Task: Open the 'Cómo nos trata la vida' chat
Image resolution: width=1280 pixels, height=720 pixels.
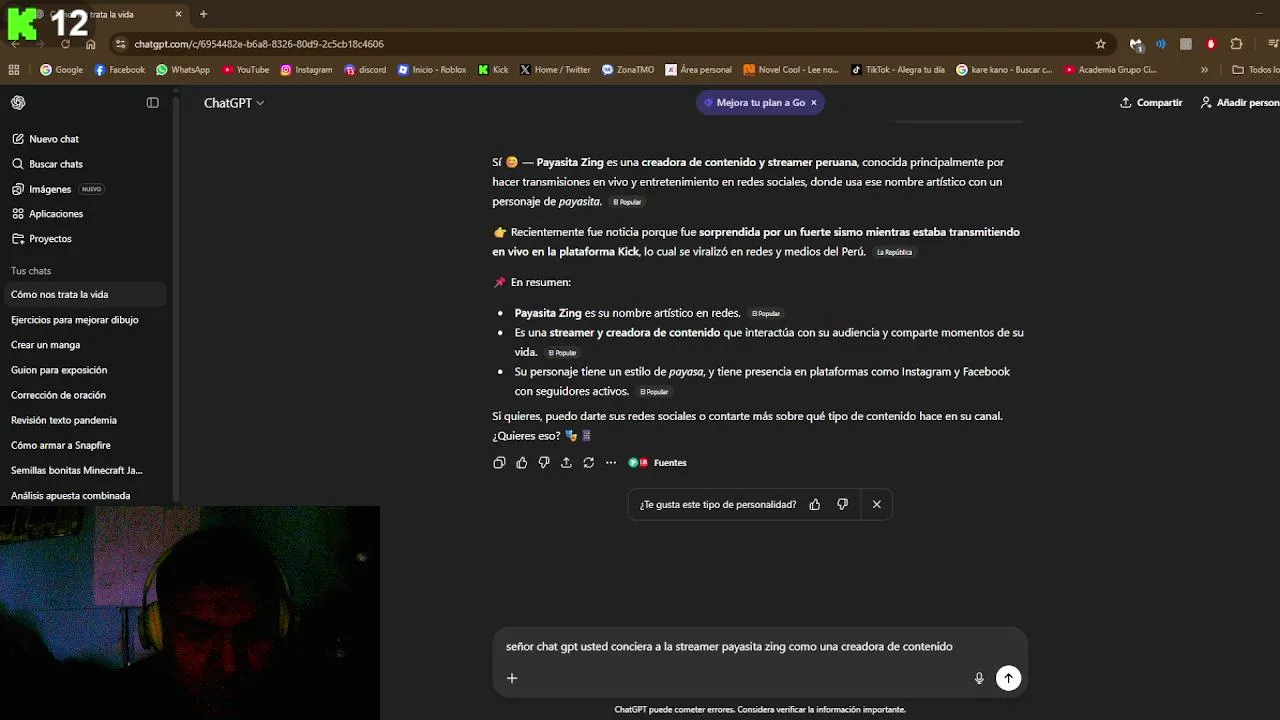Action: coord(86,295)
